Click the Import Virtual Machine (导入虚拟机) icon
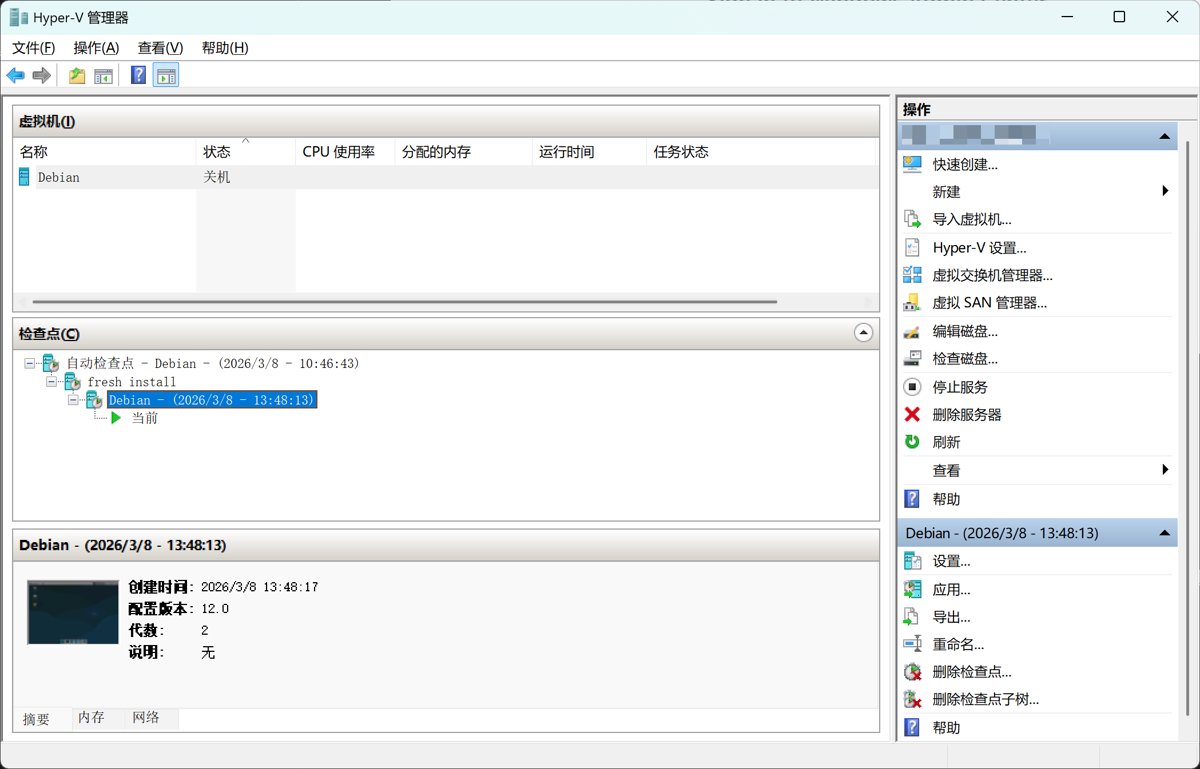This screenshot has height=769, width=1200. tap(912, 219)
